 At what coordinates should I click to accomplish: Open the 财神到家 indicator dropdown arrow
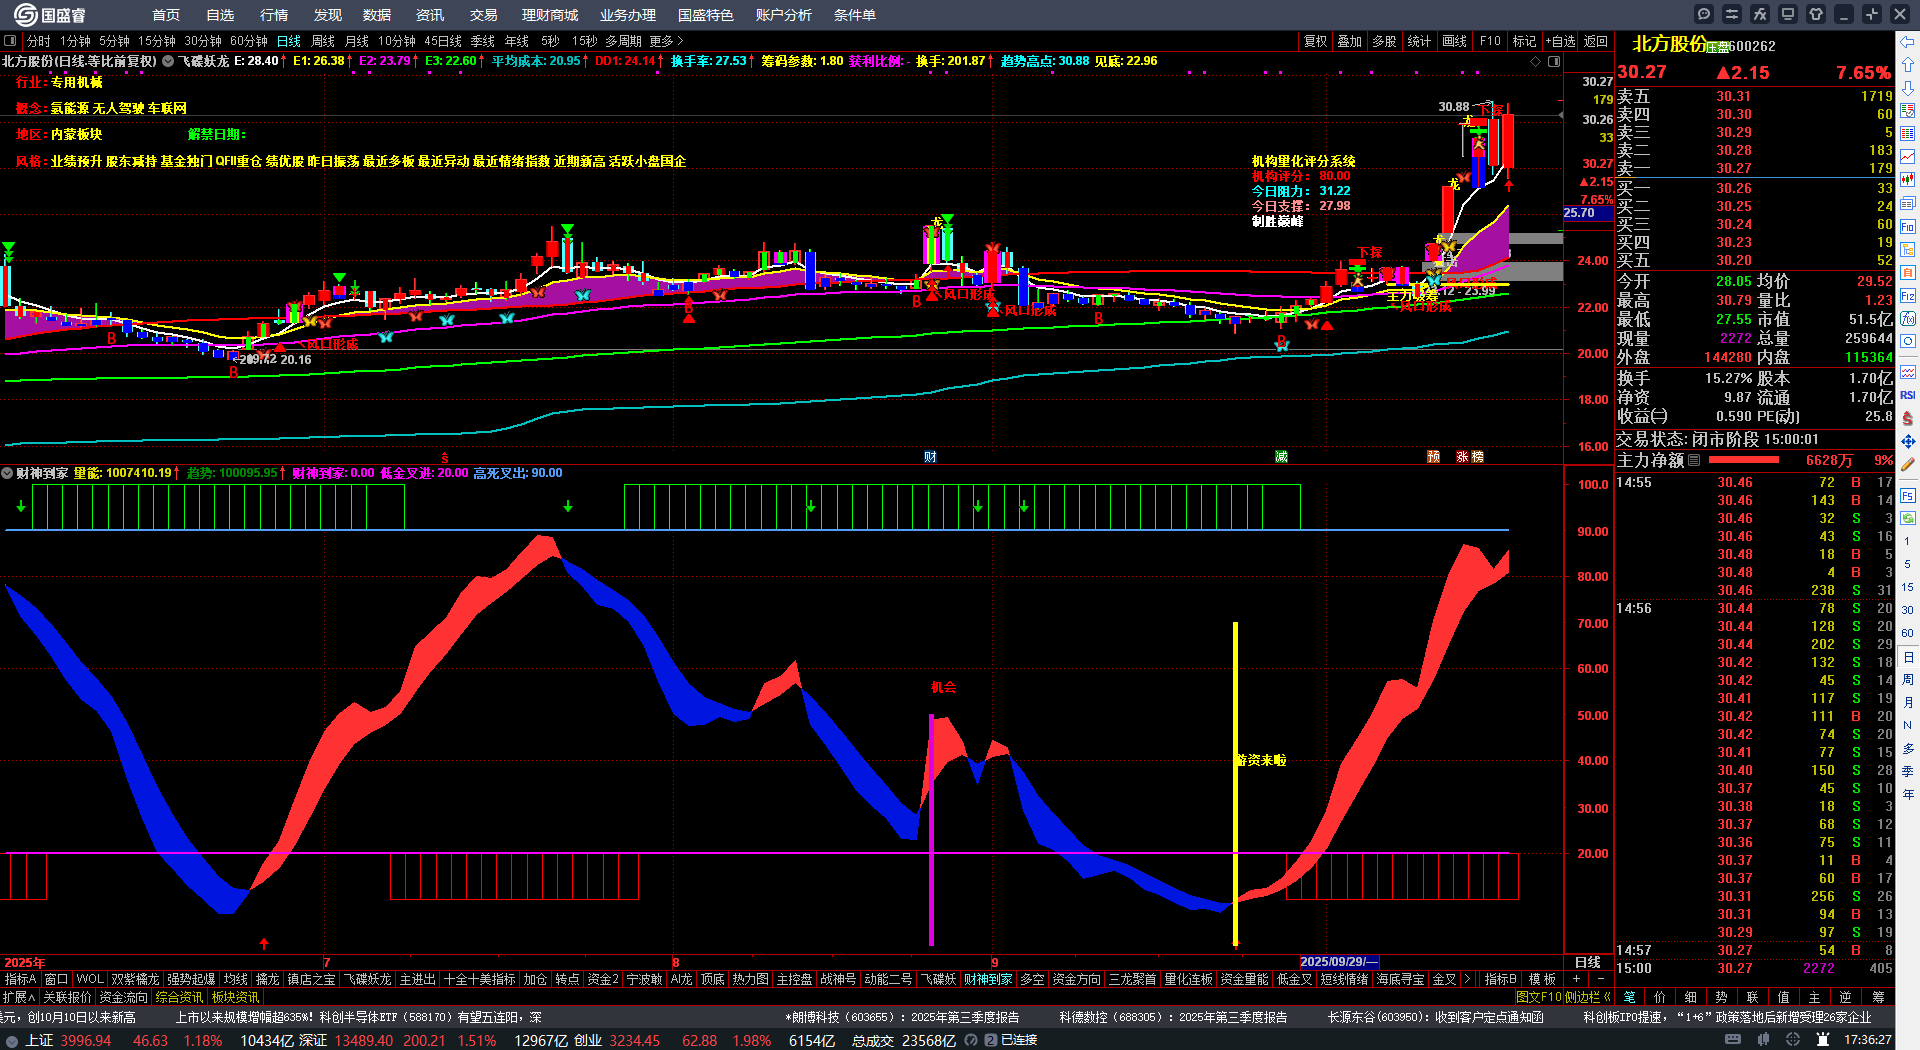[7, 473]
